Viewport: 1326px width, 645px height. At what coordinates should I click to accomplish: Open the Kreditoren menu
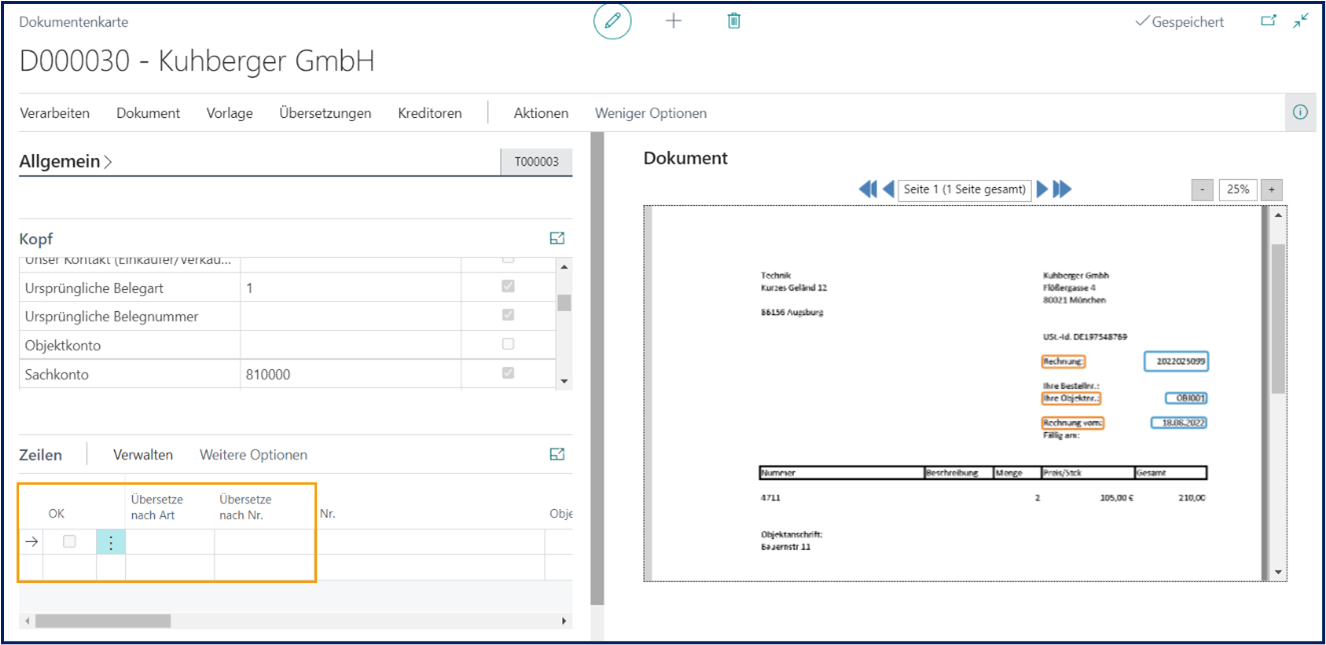[429, 113]
